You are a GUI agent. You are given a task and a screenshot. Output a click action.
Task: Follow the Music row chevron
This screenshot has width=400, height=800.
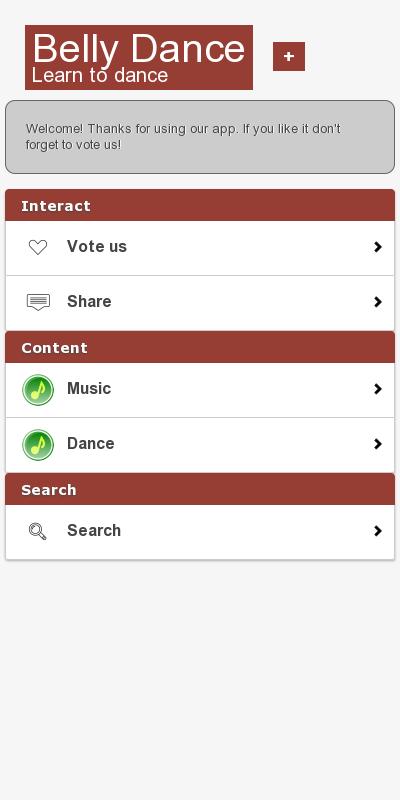pyautogui.click(x=378, y=389)
